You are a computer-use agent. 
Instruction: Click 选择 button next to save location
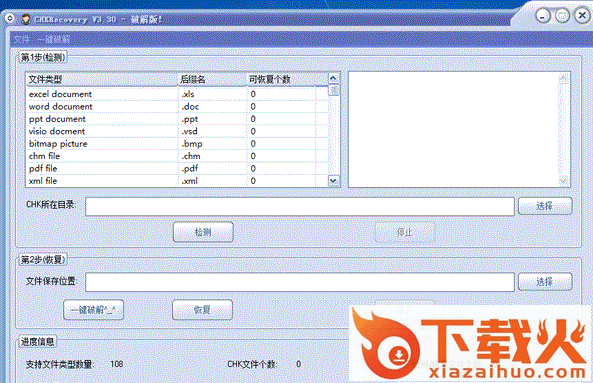point(545,282)
